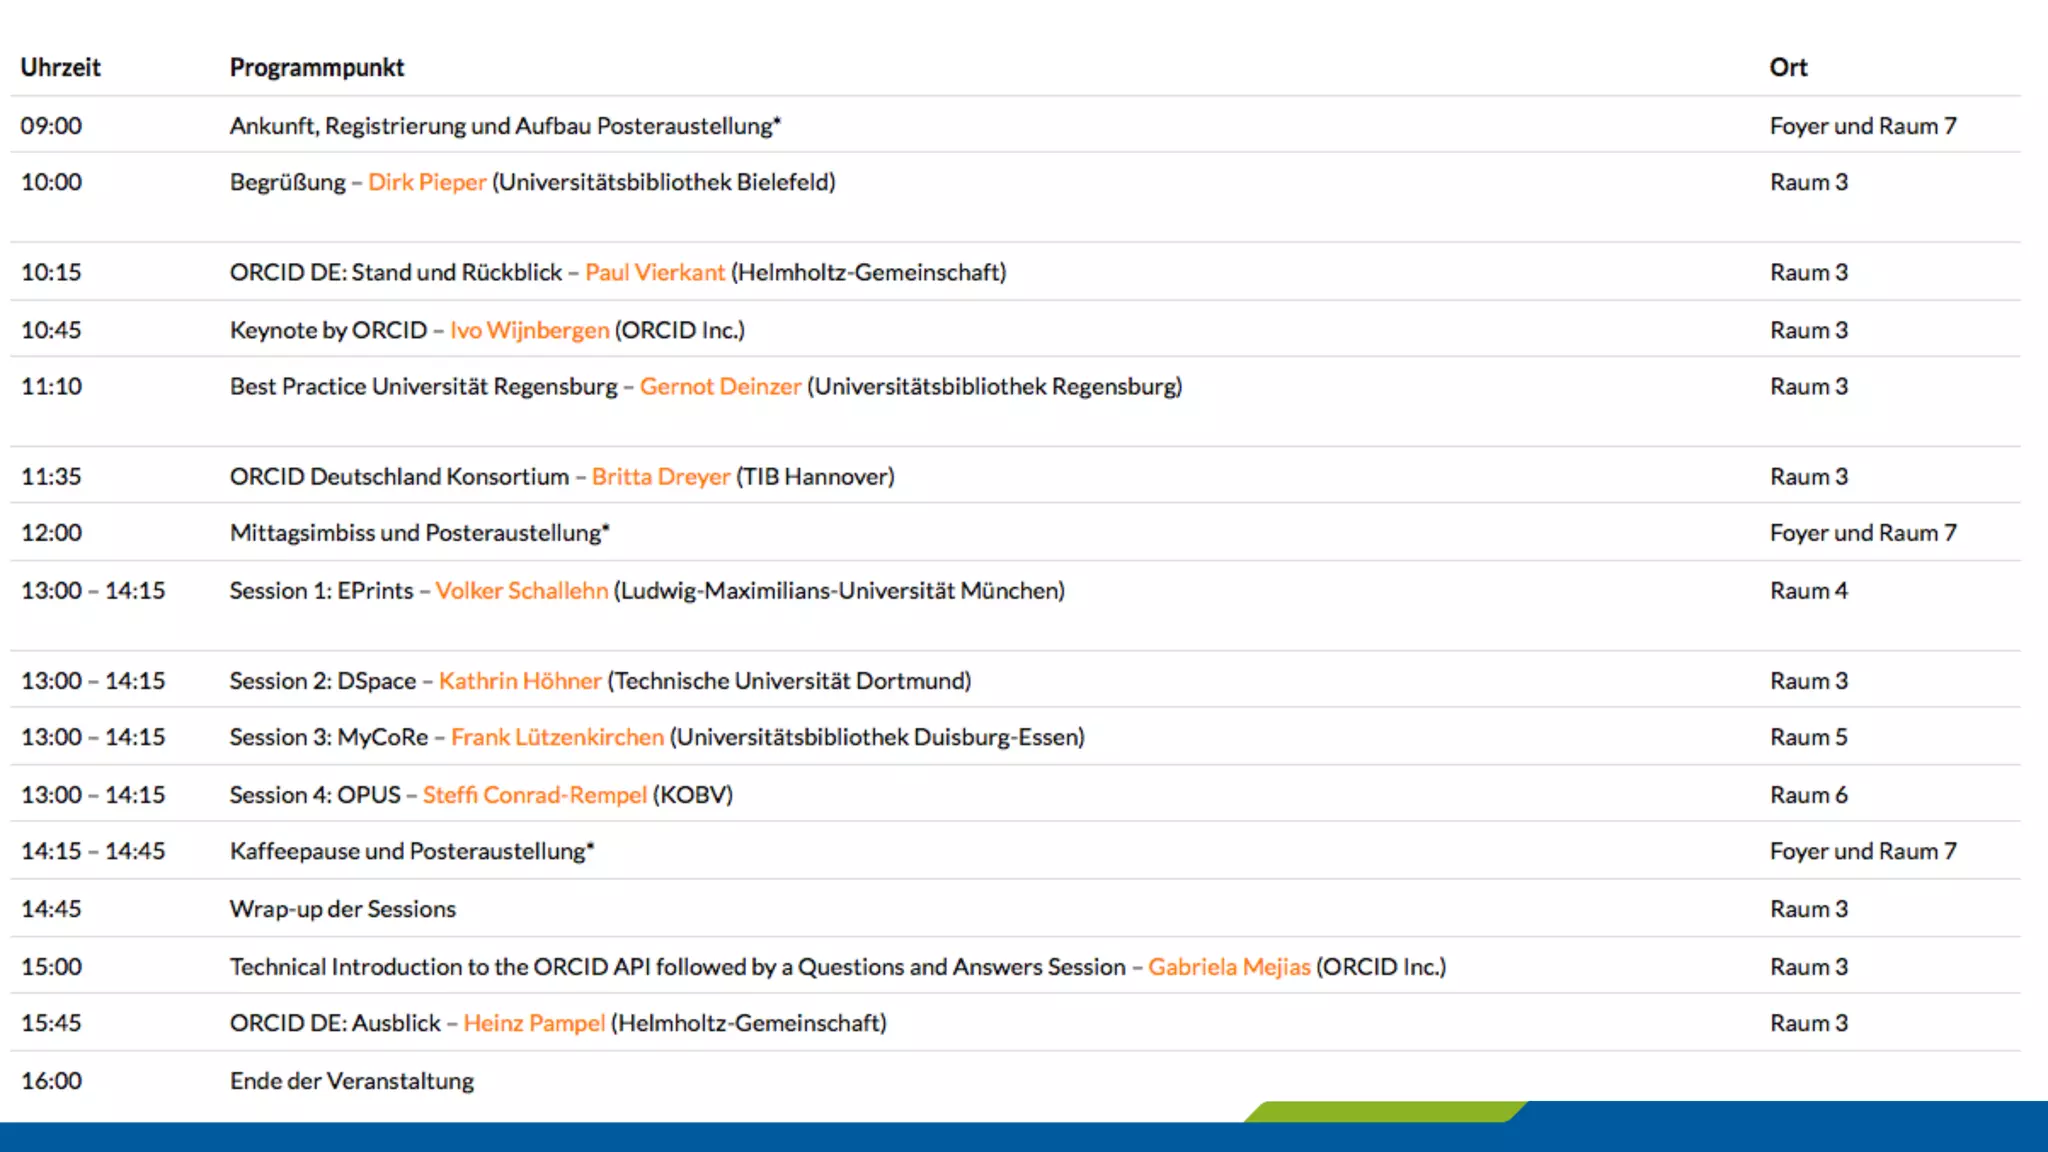Select the Uhrzeit column header
Screen dimensions: 2048x1152
pos(61,67)
